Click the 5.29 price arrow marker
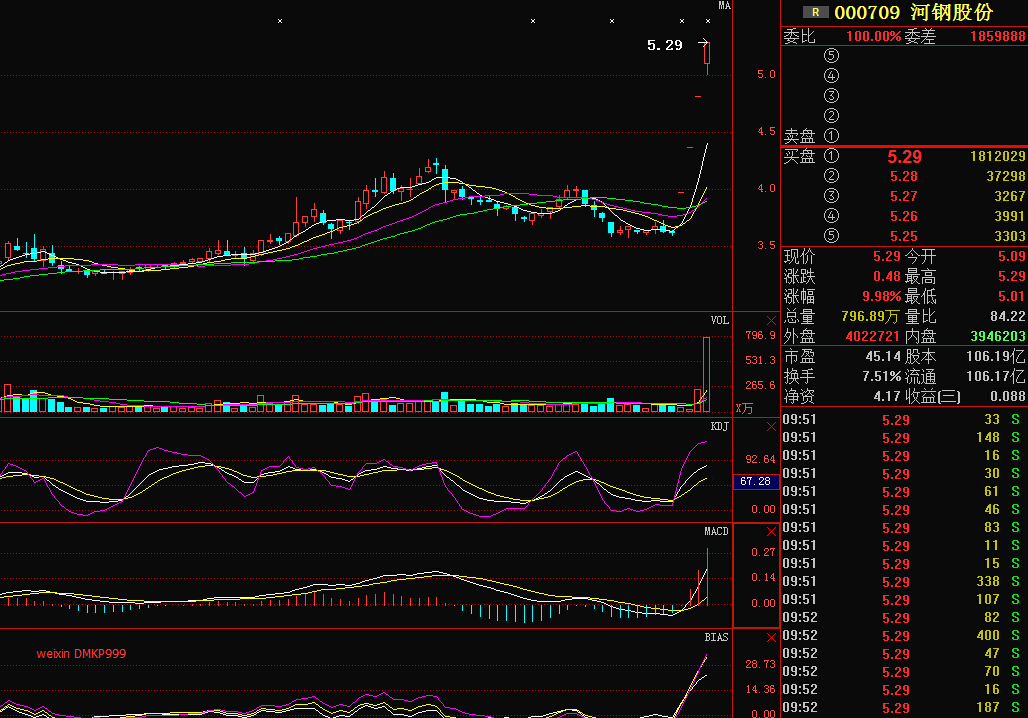Screen dimensions: 1028x718 click(x=703, y=43)
